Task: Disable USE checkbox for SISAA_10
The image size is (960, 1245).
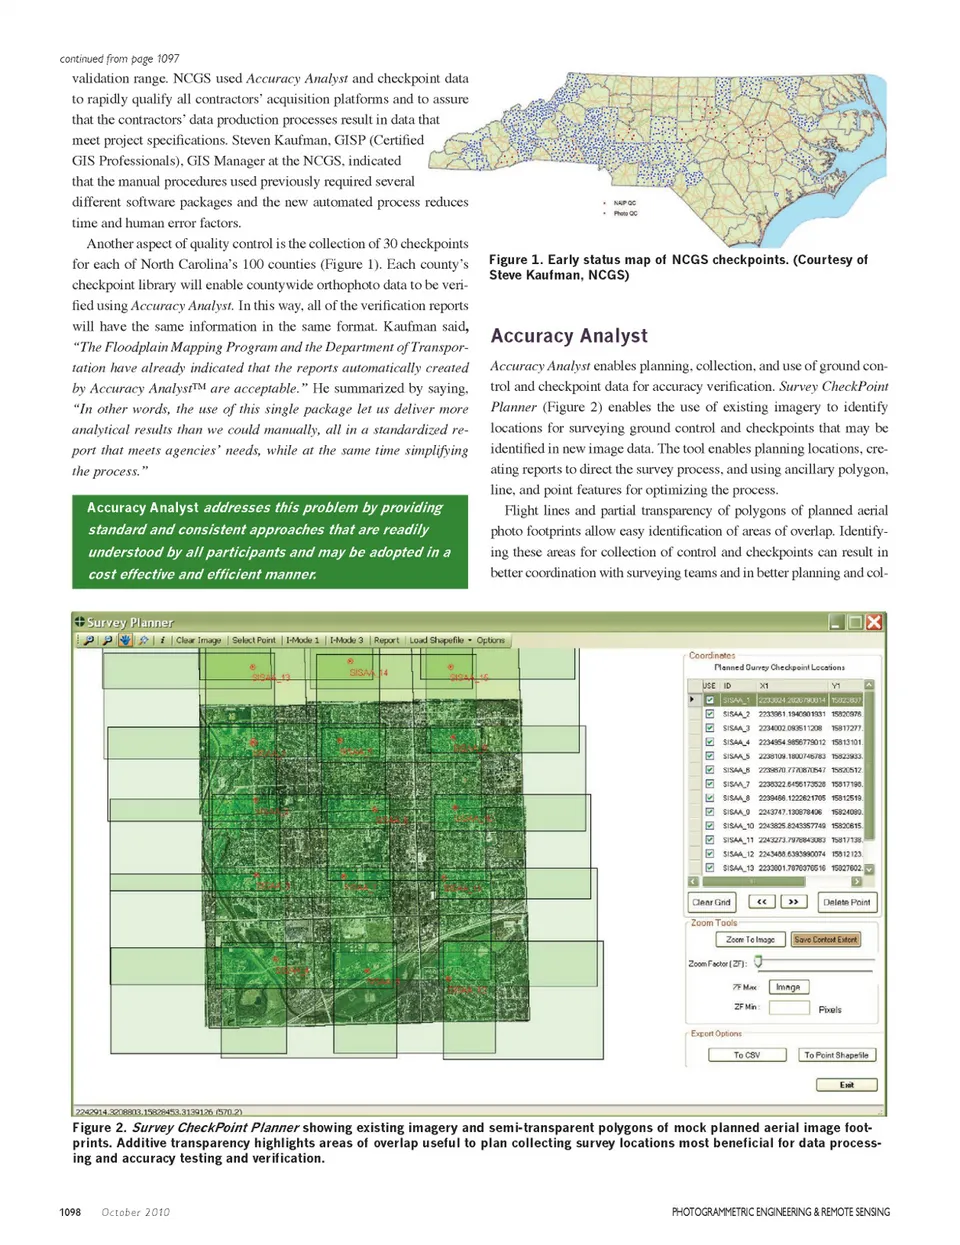Action: coord(709,826)
